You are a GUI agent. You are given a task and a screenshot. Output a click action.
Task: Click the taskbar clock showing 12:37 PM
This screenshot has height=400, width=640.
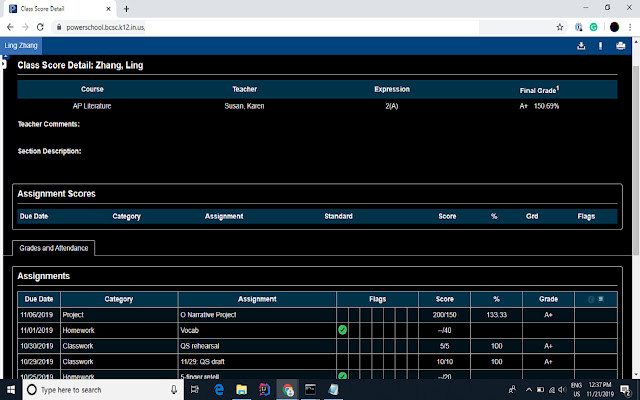[600, 390]
